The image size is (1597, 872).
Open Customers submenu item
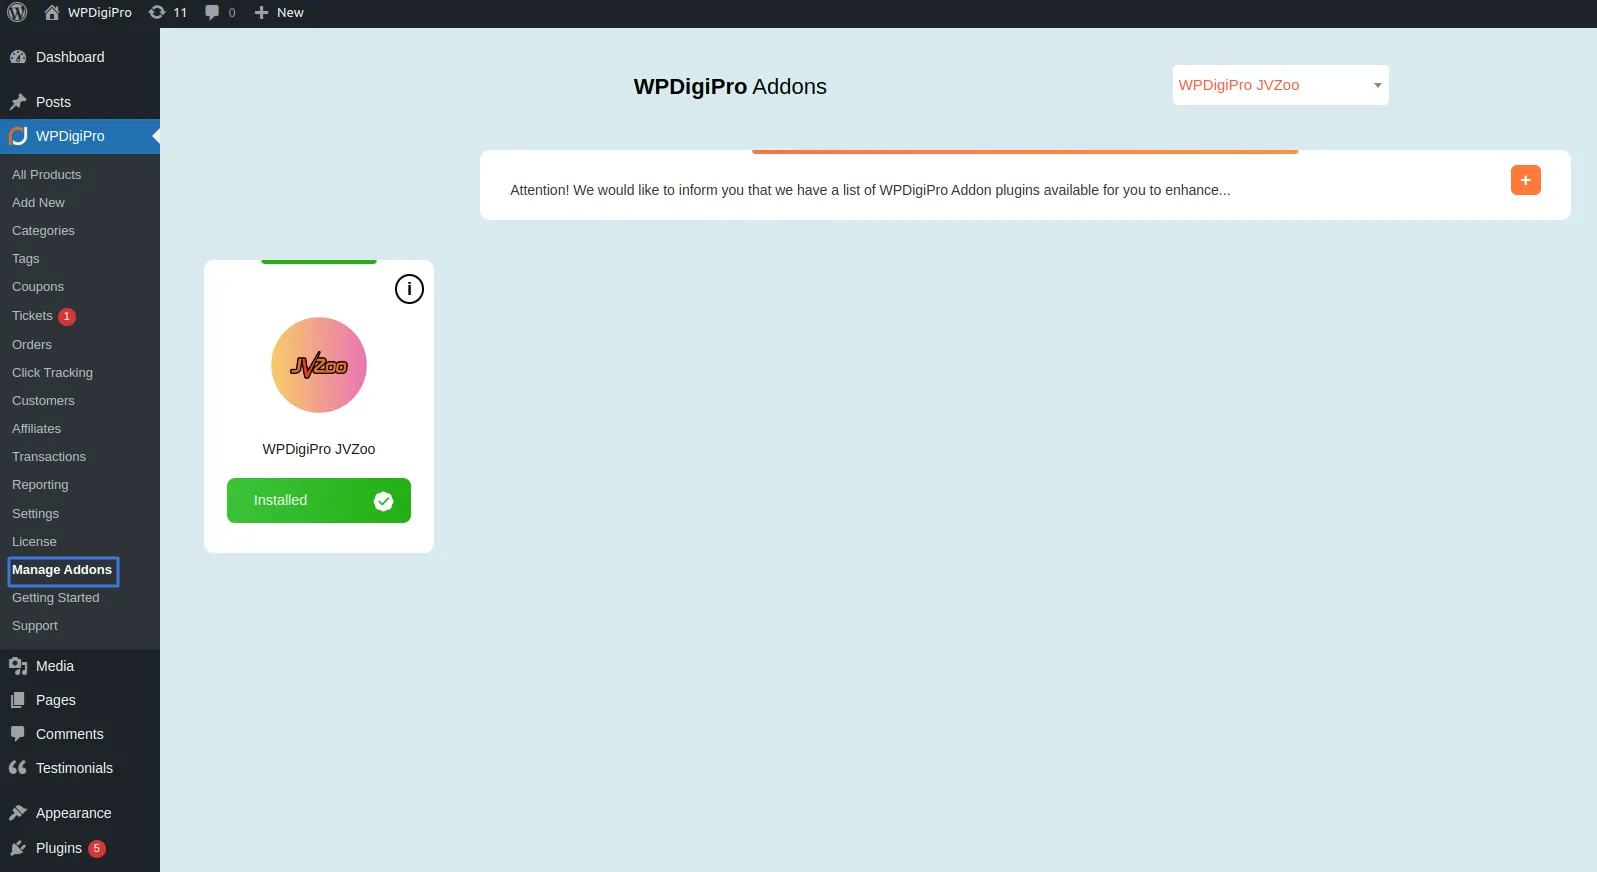click(x=43, y=400)
